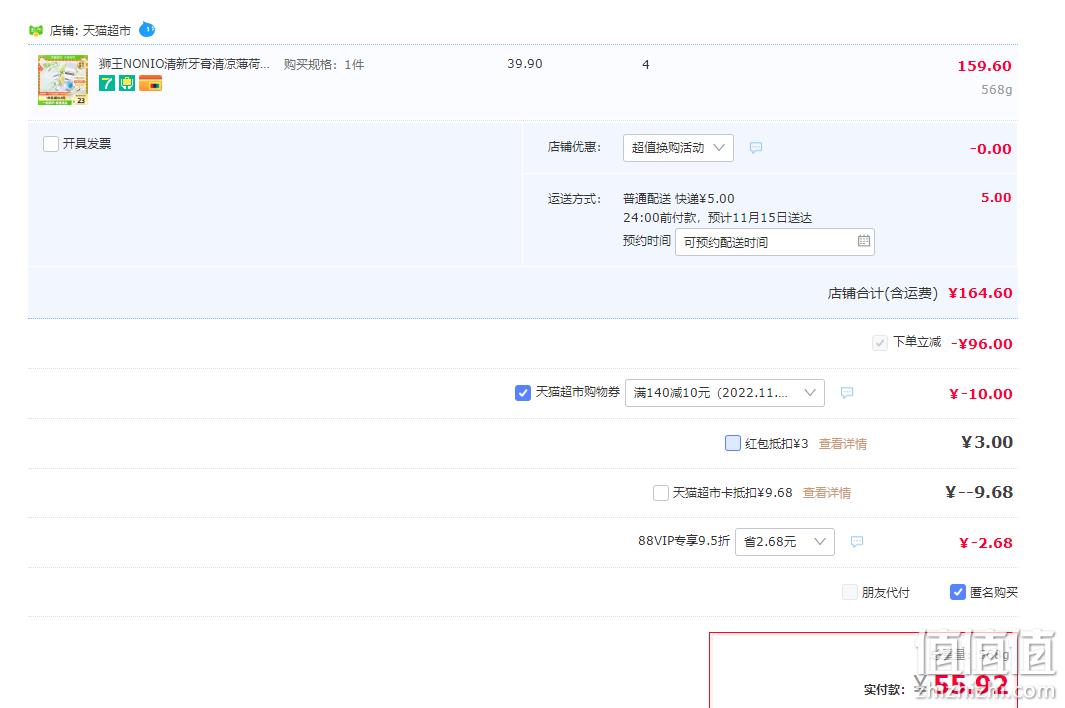Open 查看详情 for 红包抵扣
Image resolution: width=1065 pixels, height=708 pixels.
coord(842,444)
